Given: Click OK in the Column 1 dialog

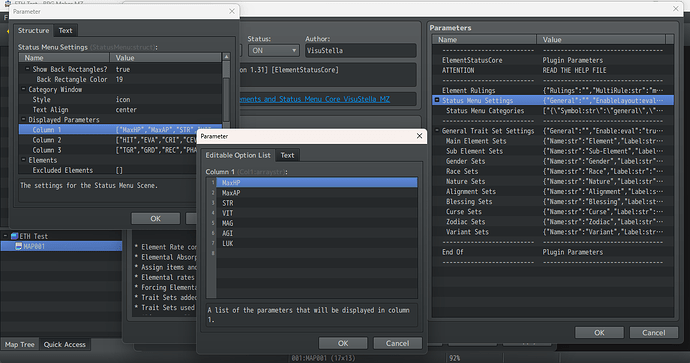Looking at the screenshot, I should point(343,343).
